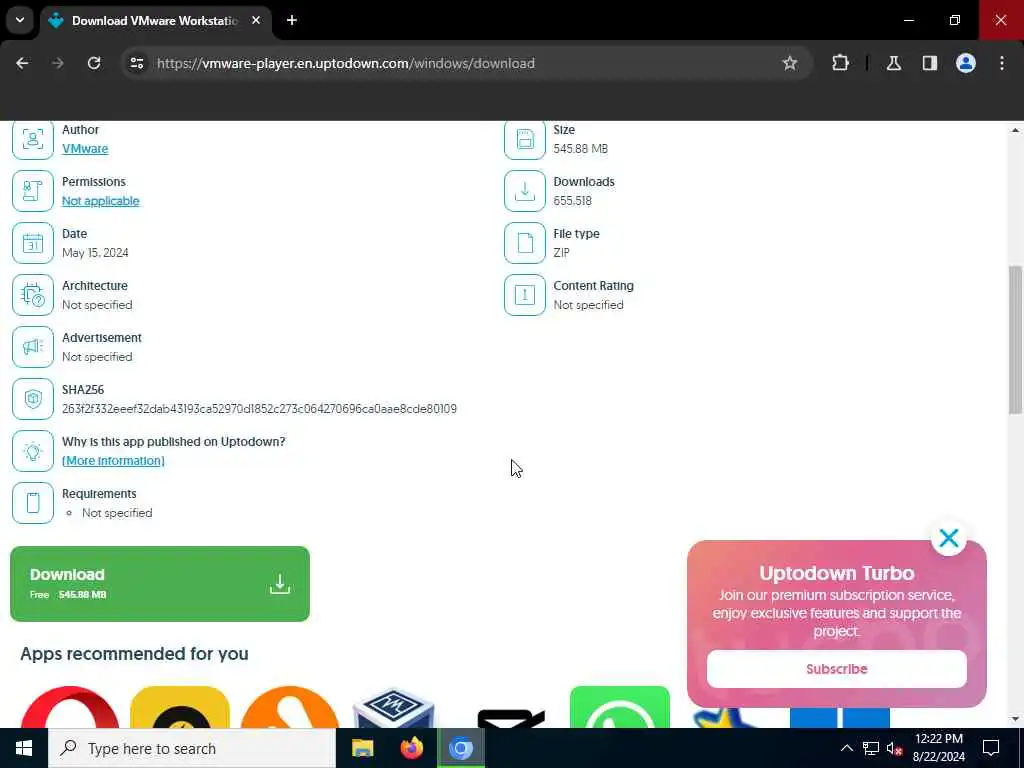1024x768 pixels.
Task: Open the browser Extensions puzzle icon
Action: pos(840,63)
